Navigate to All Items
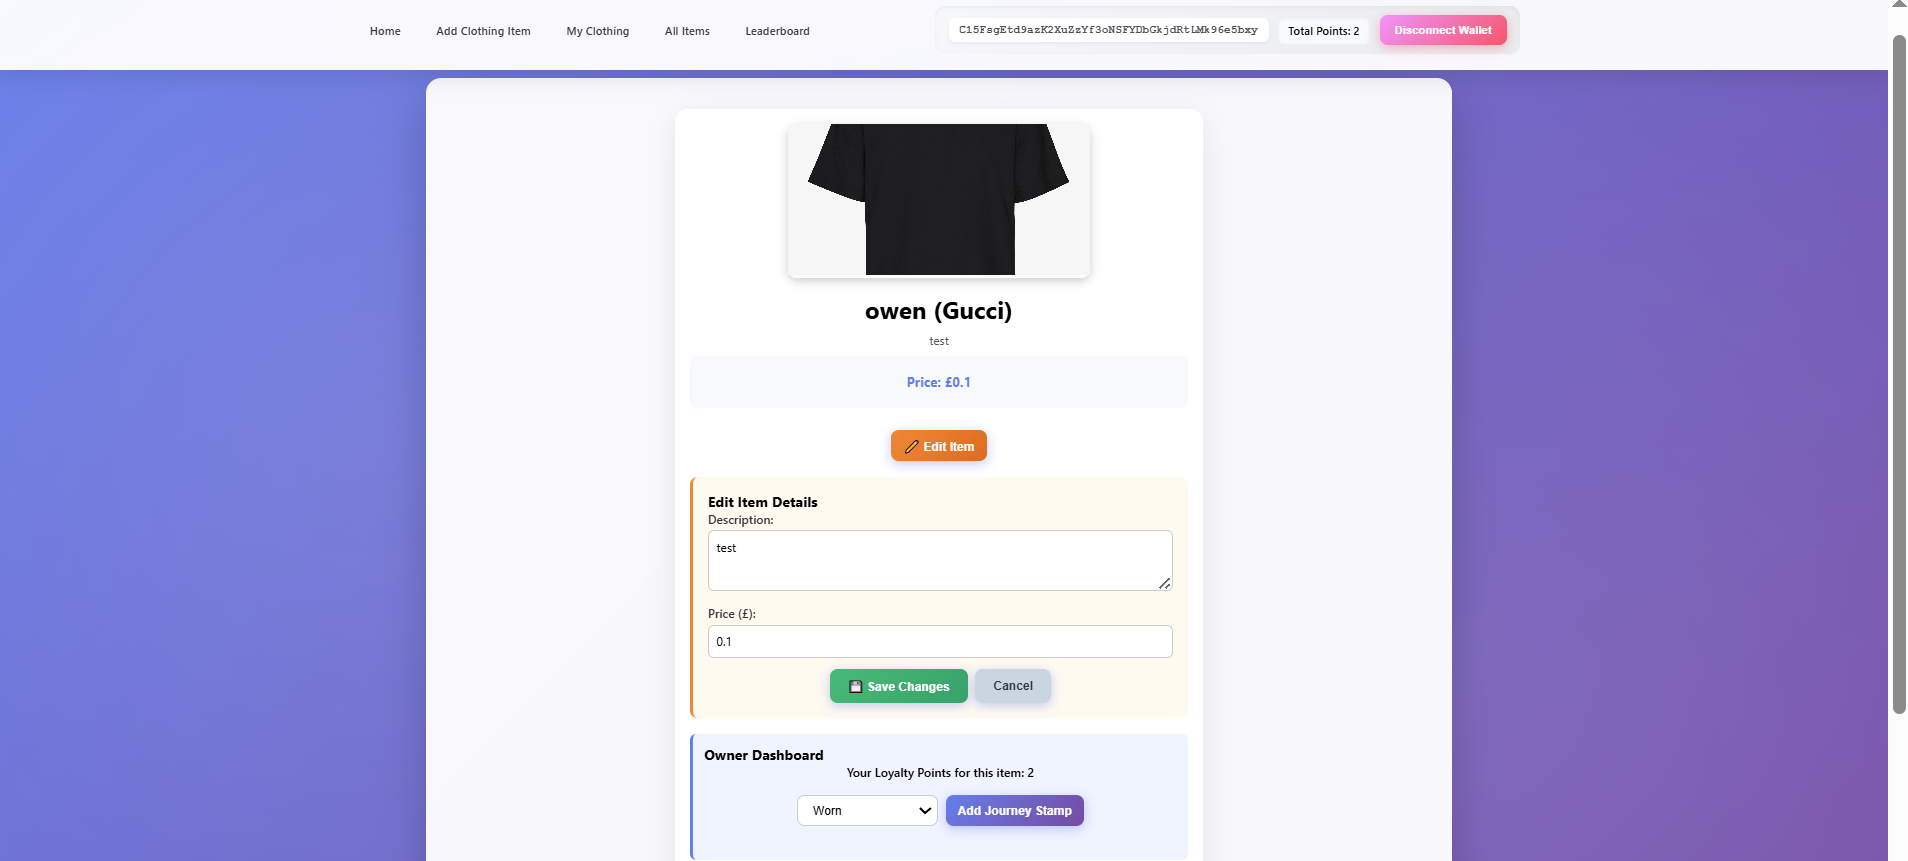The width and height of the screenshot is (1908, 861). (687, 31)
